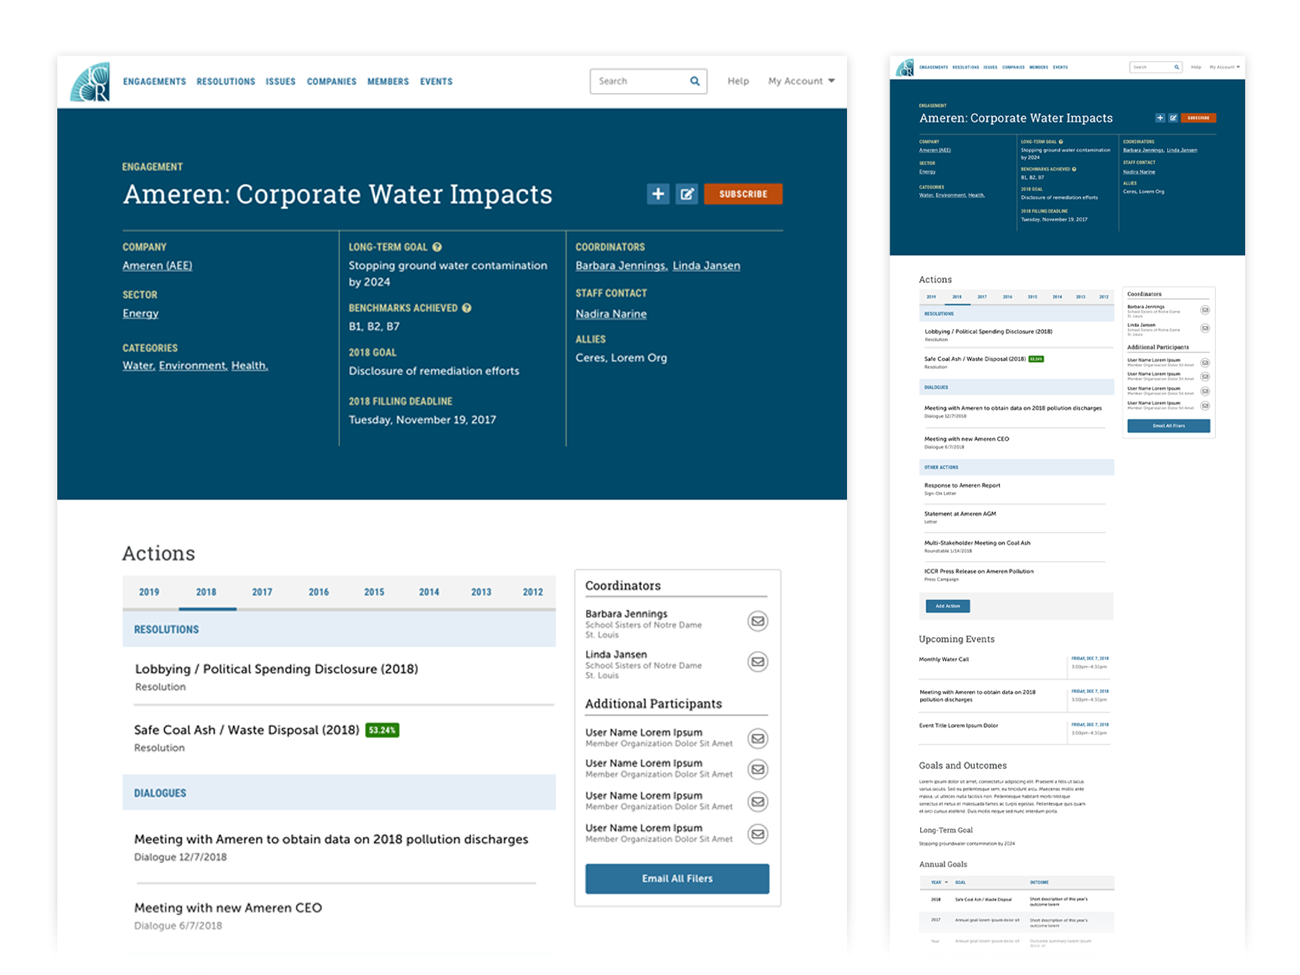
Task: Open the Health category link in large mockup
Action: click(250, 366)
